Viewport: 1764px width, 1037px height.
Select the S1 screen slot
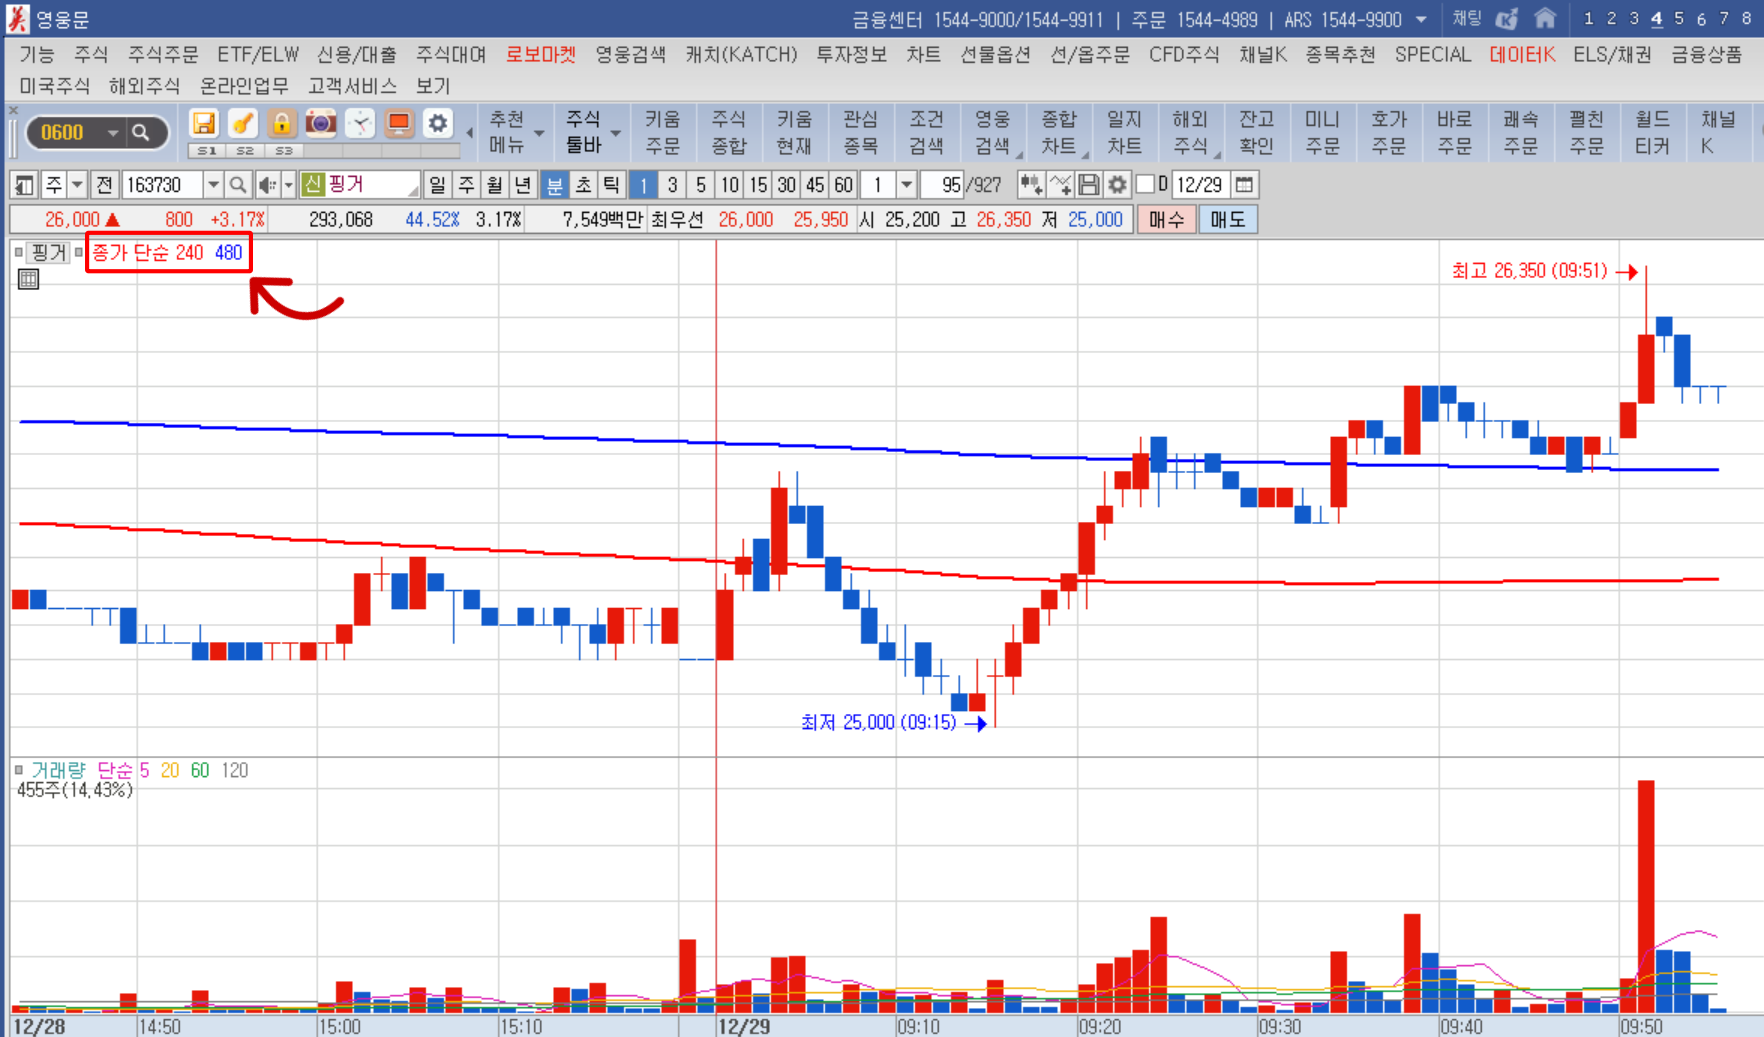[x=206, y=151]
